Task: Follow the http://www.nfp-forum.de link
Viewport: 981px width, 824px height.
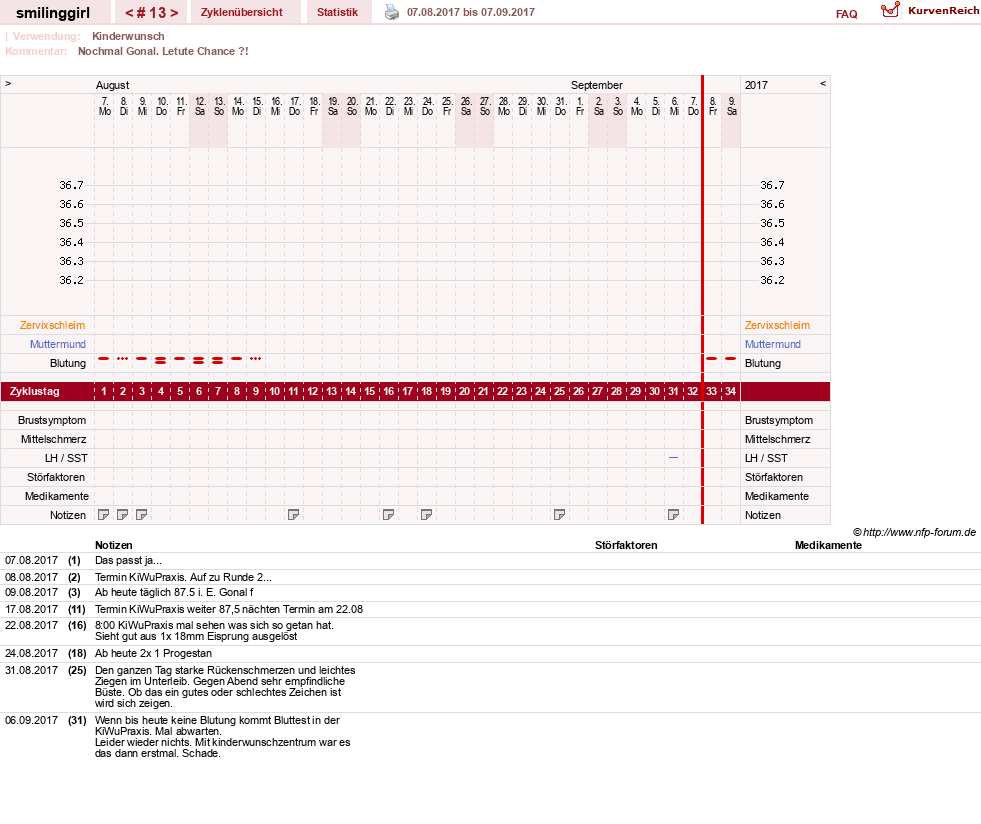Action: coord(919,532)
